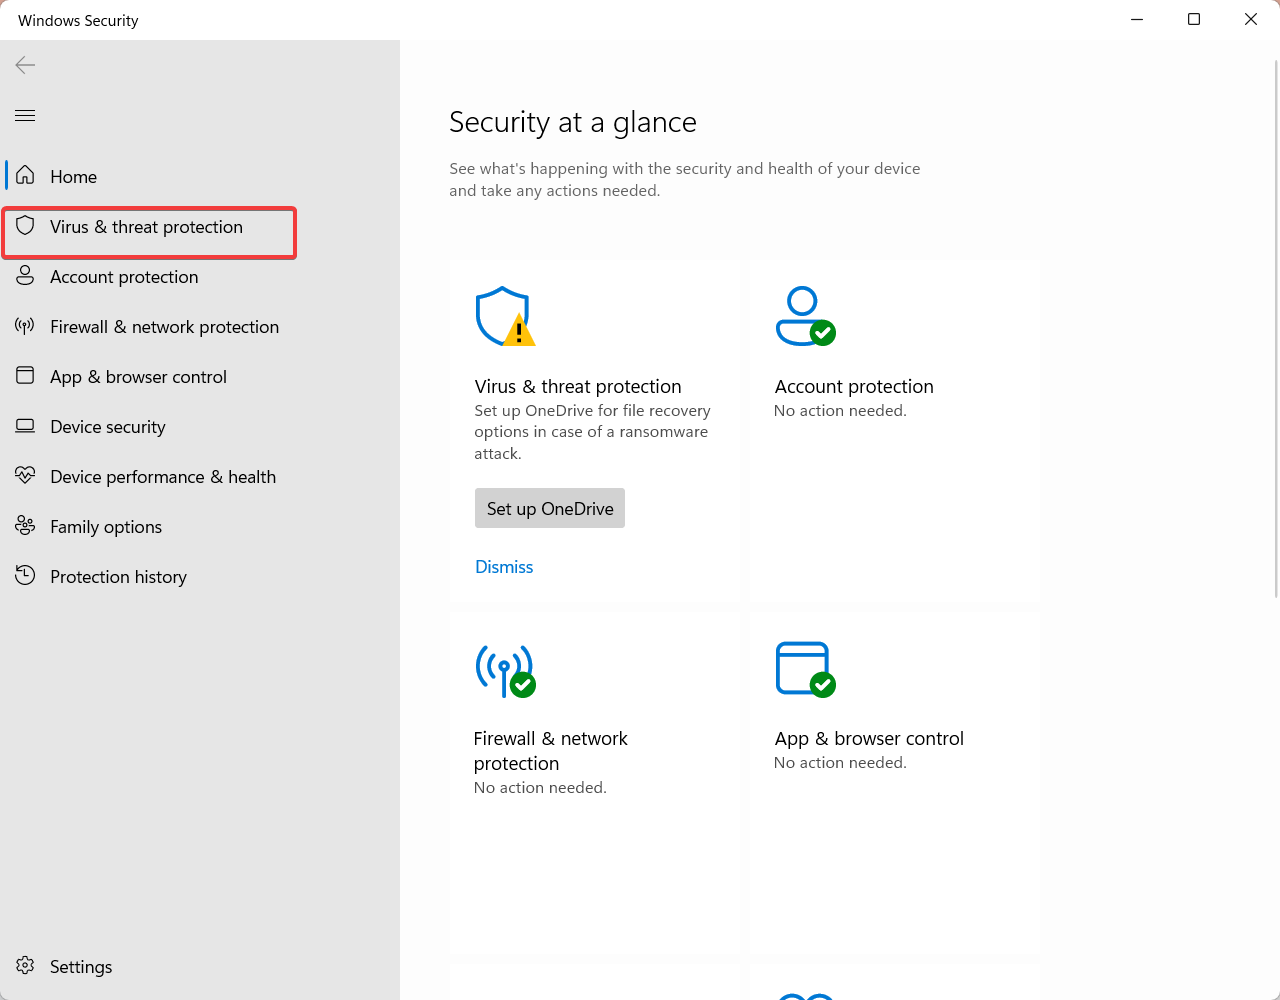The width and height of the screenshot is (1280, 1000).
Task: Click the laptop icon for Device security
Action: pyautogui.click(x=25, y=426)
